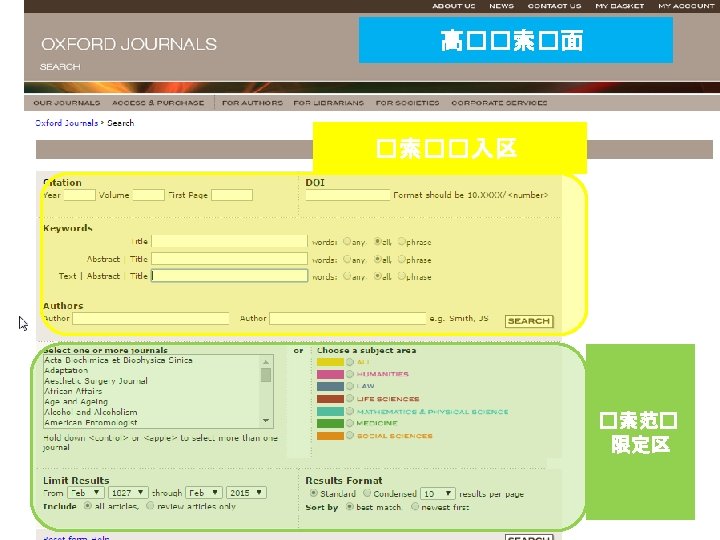
Task: Select 'phrase' for Text | Abstract | Title words
Action: (x=402, y=276)
